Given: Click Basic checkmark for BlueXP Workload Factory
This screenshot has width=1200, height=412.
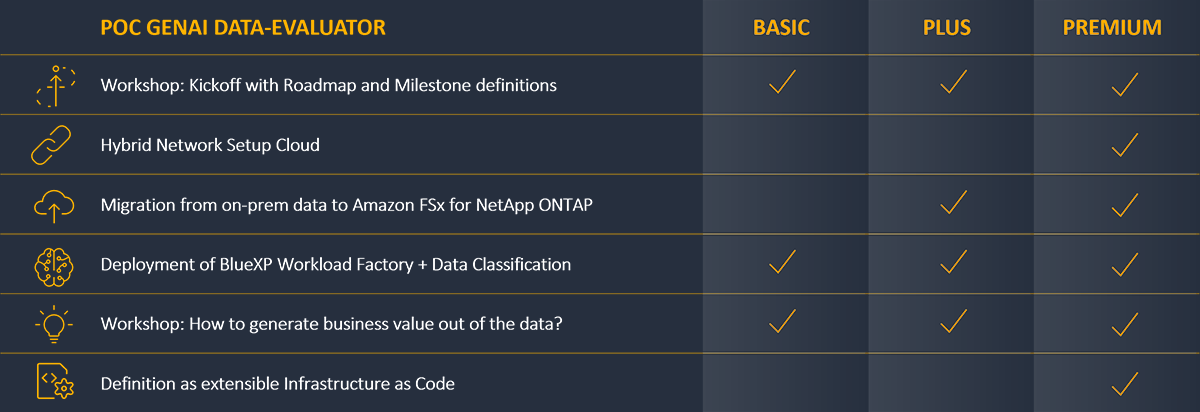Looking at the screenshot, I should pyautogui.click(x=783, y=262).
